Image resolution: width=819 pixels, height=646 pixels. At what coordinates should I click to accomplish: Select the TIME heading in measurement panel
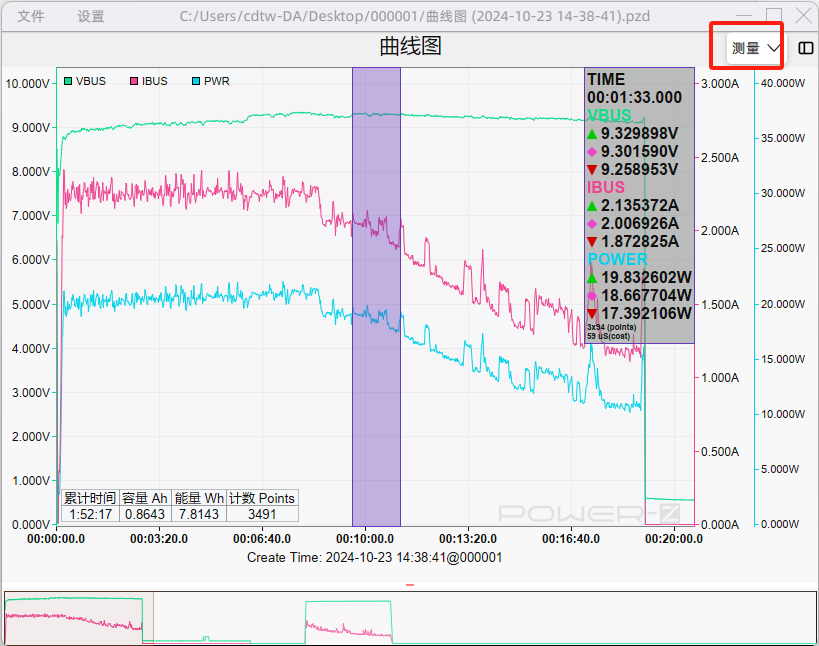coord(606,80)
